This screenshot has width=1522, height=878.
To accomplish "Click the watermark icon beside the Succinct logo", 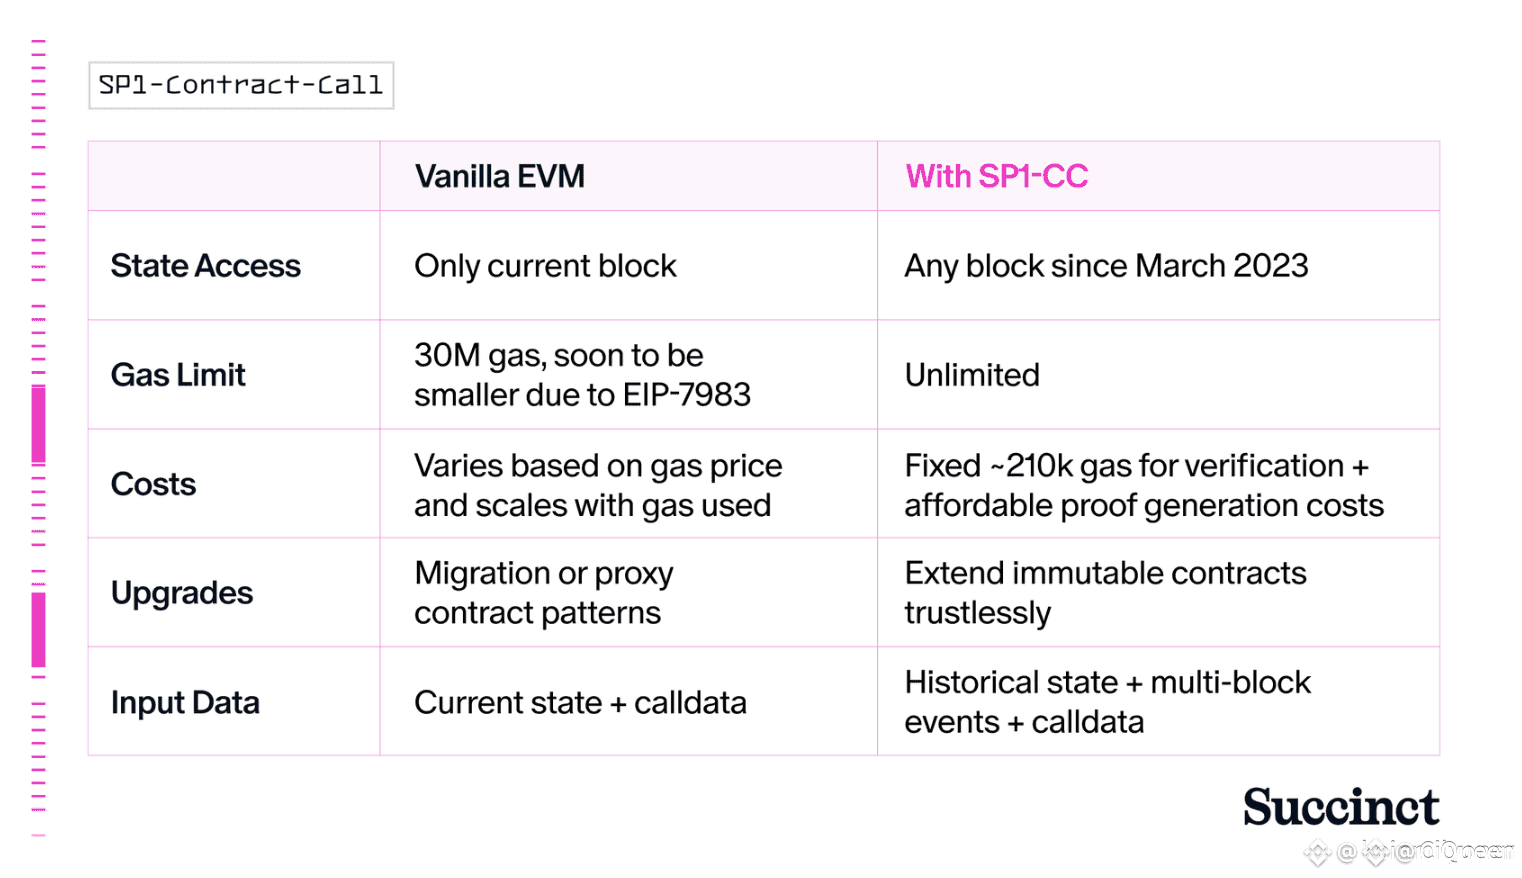I will [x=1317, y=852].
